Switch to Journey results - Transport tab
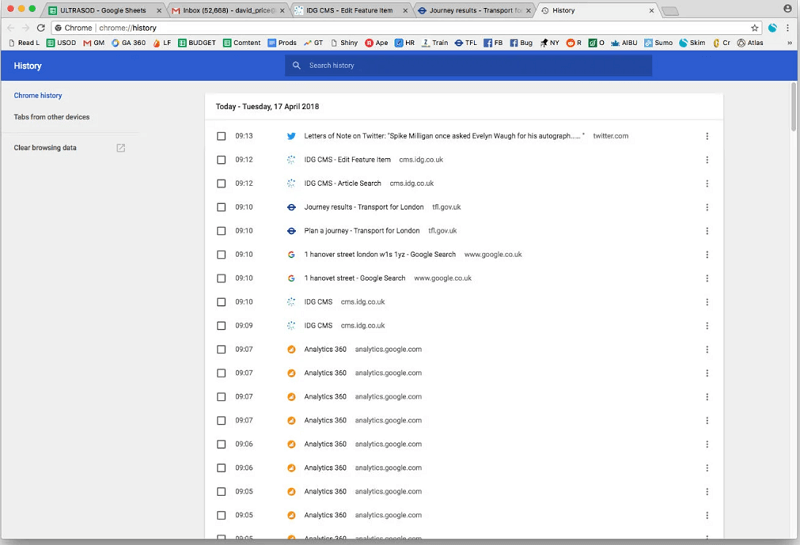 point(474,10)
